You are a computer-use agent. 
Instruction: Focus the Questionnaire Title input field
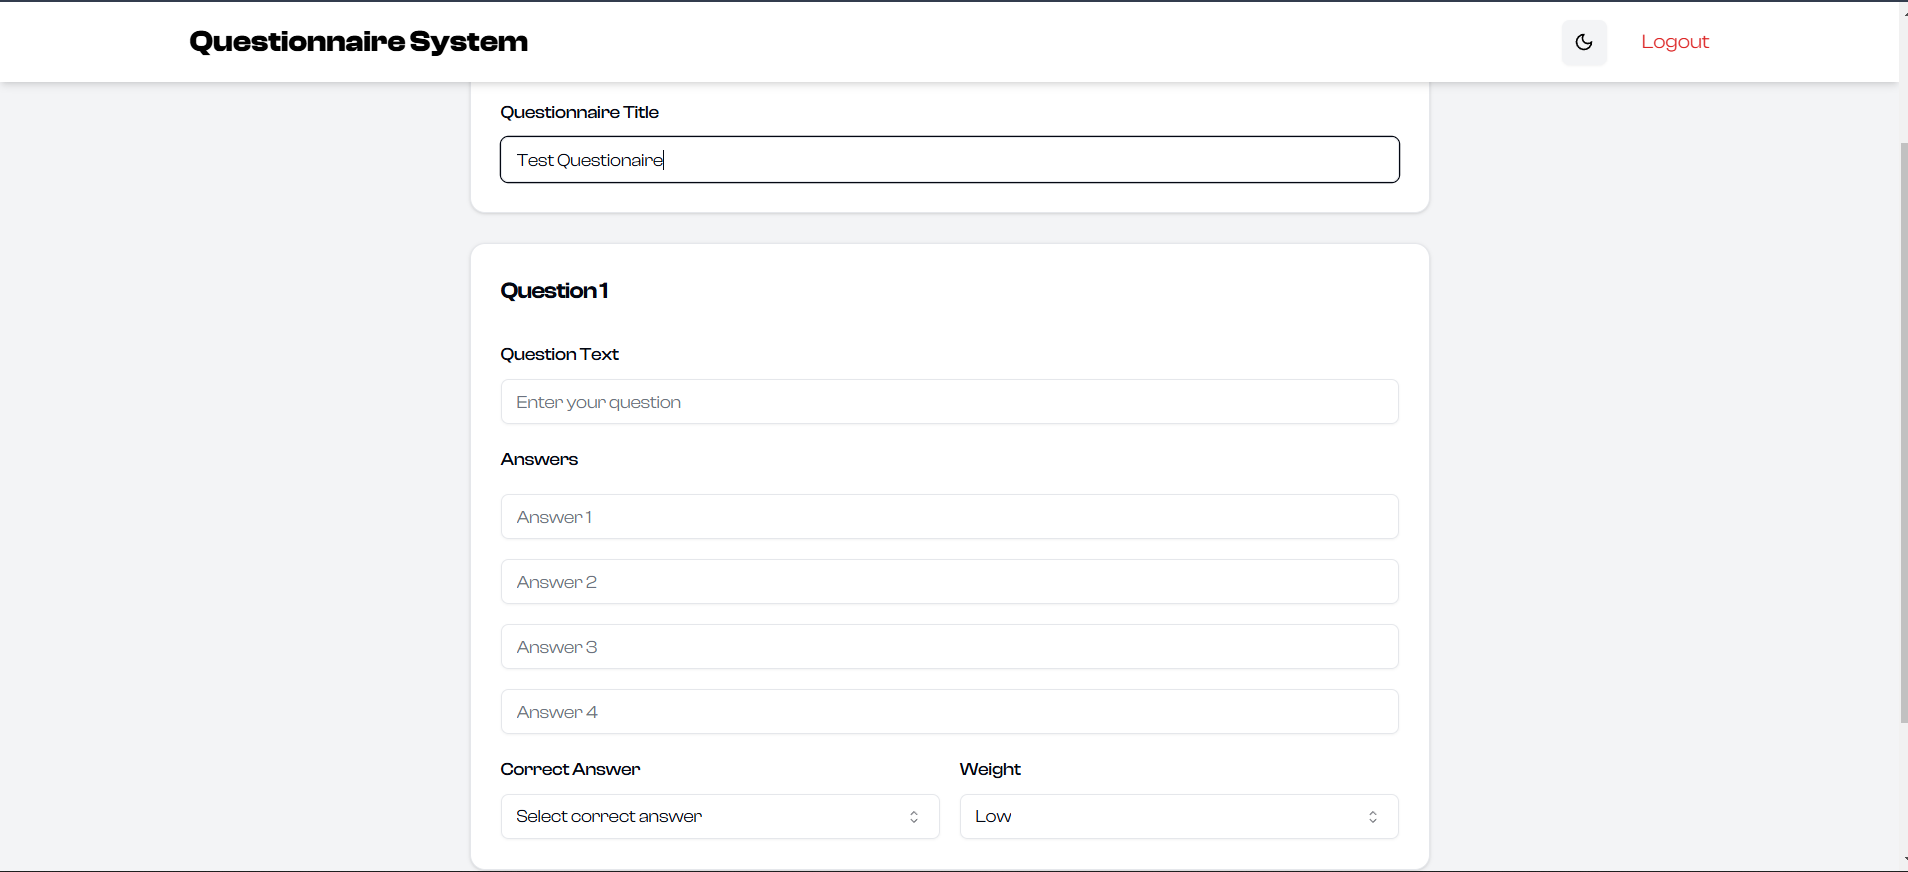[x=949, y=160]
